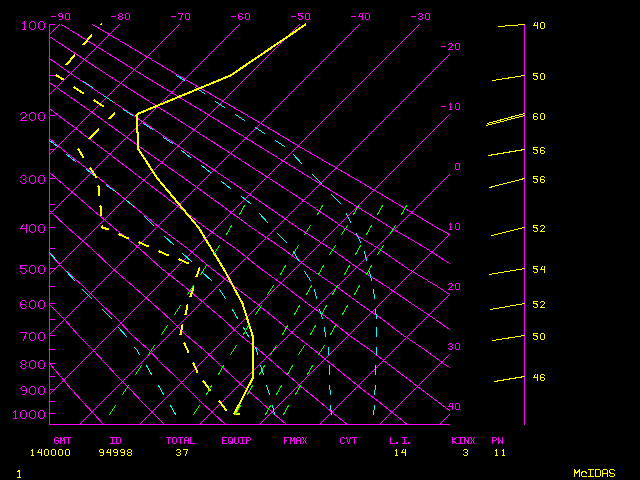The image size is (640, 480).
Task: Select the wind speed value 46
Action: tap(538, 377)
